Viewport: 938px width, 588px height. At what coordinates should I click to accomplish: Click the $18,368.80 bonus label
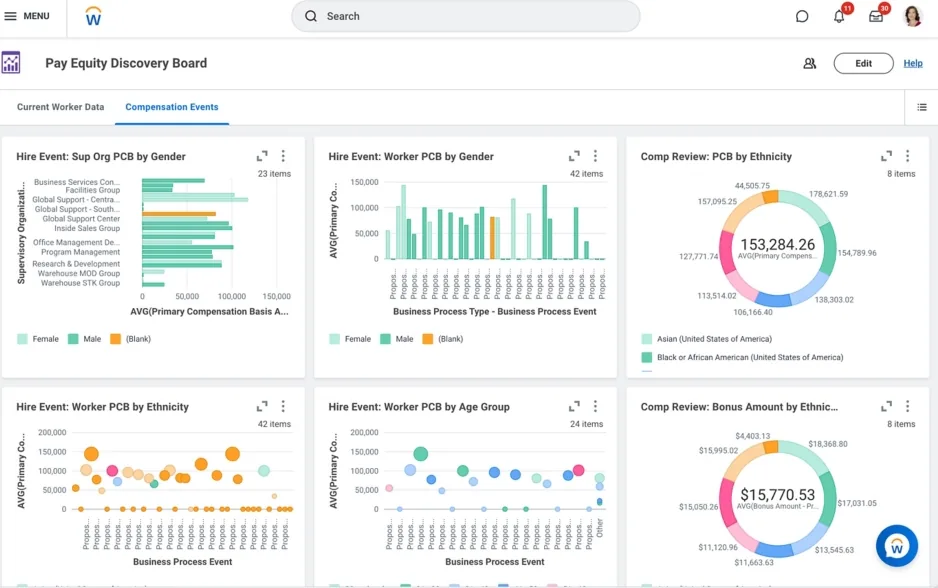pyautogui.click(x=827, y=444)
